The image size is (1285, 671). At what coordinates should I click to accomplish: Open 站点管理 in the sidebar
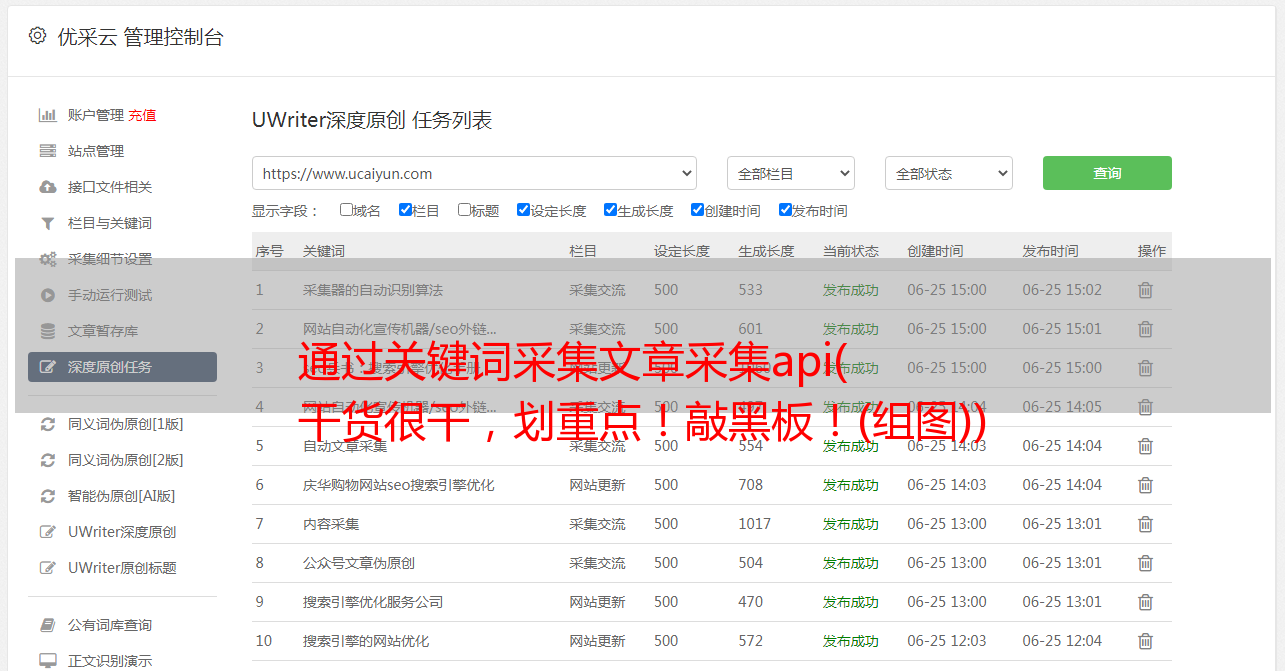[x=96, y=151]
